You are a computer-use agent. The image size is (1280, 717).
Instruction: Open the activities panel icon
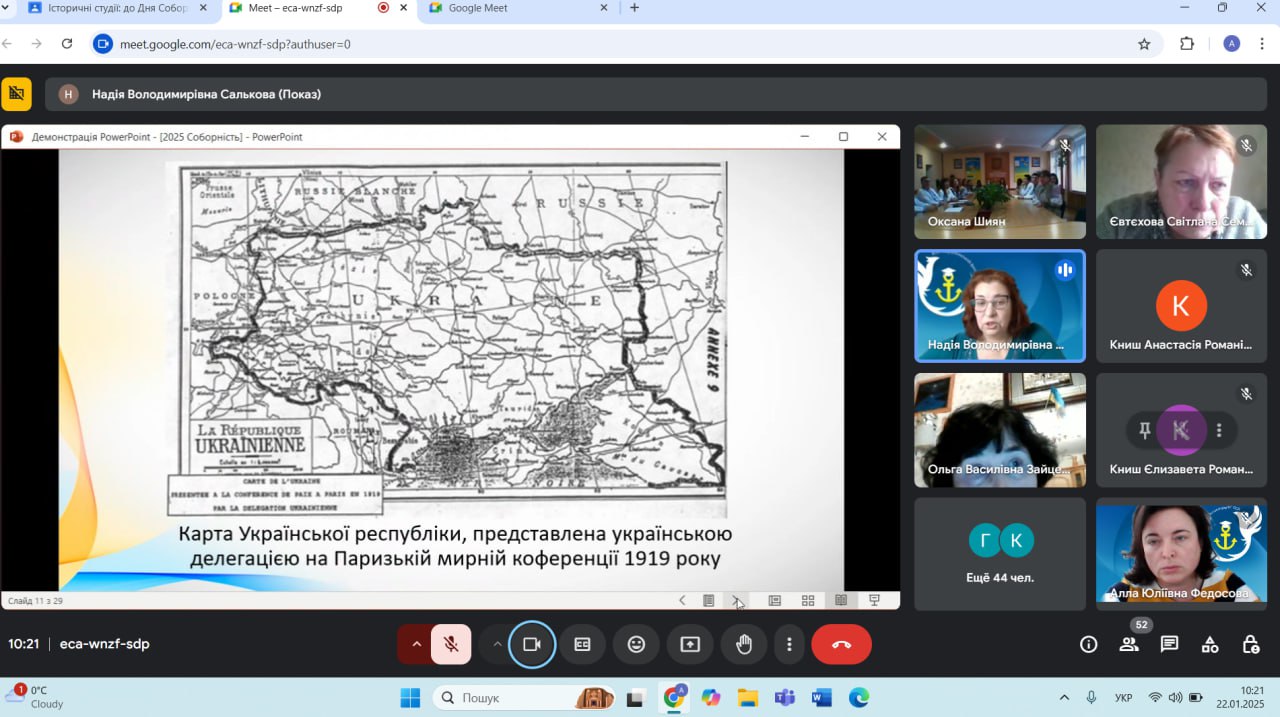1209,644
